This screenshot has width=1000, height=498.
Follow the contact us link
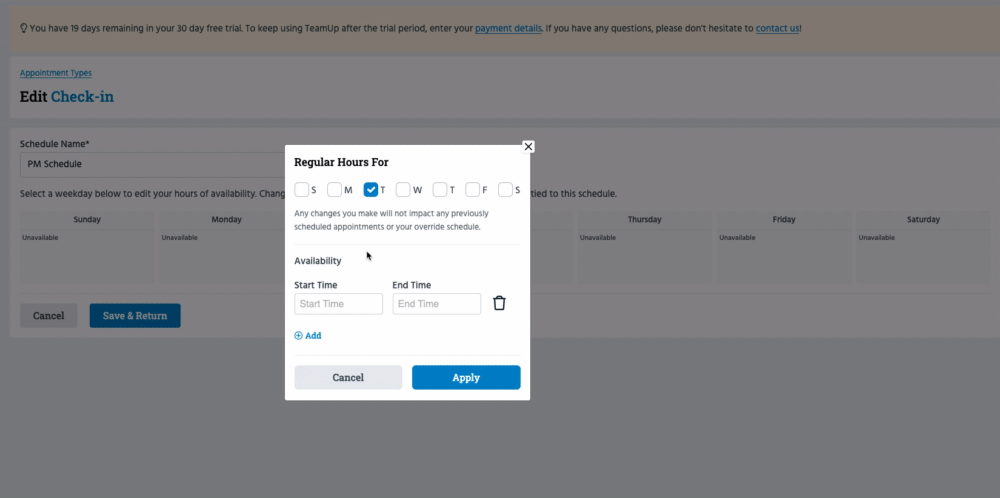tap(777, 28)
